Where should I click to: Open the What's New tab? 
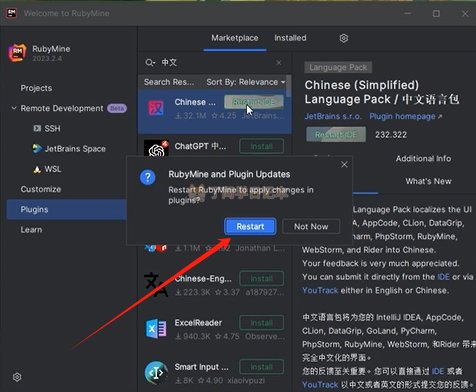[428, 181]
